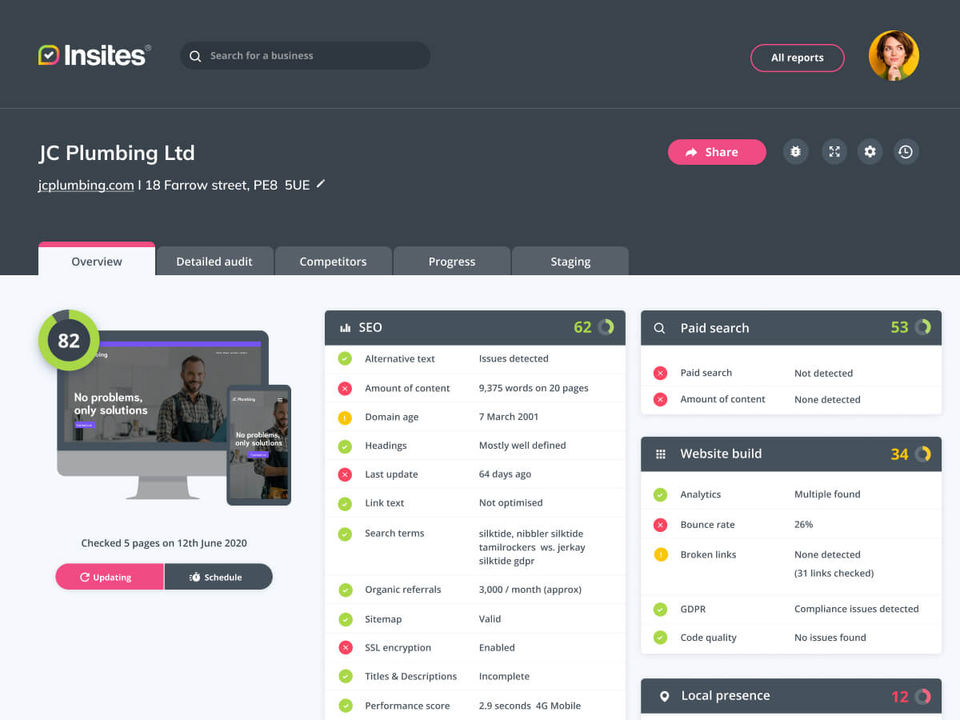This screenshot has width=960, height=720.
Task: Click Last update red cross icon
Action: (x=345, y=474)
